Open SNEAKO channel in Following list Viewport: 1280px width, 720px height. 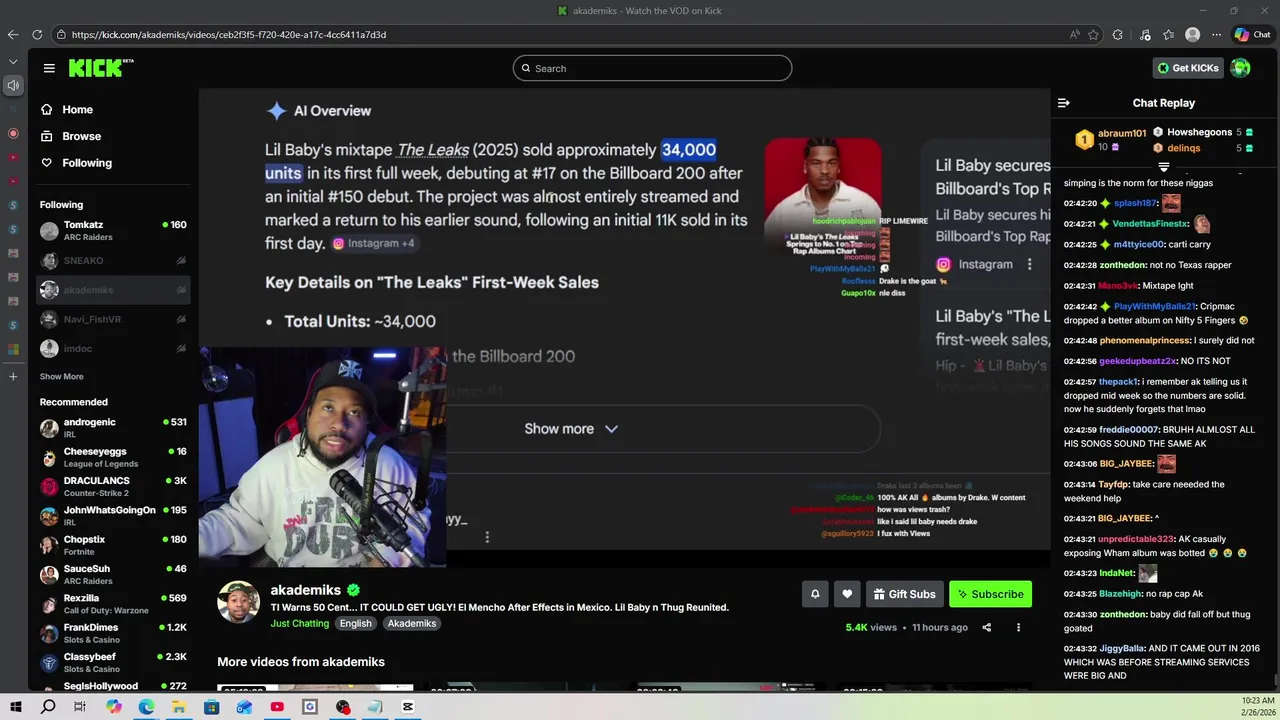(112, 261)
